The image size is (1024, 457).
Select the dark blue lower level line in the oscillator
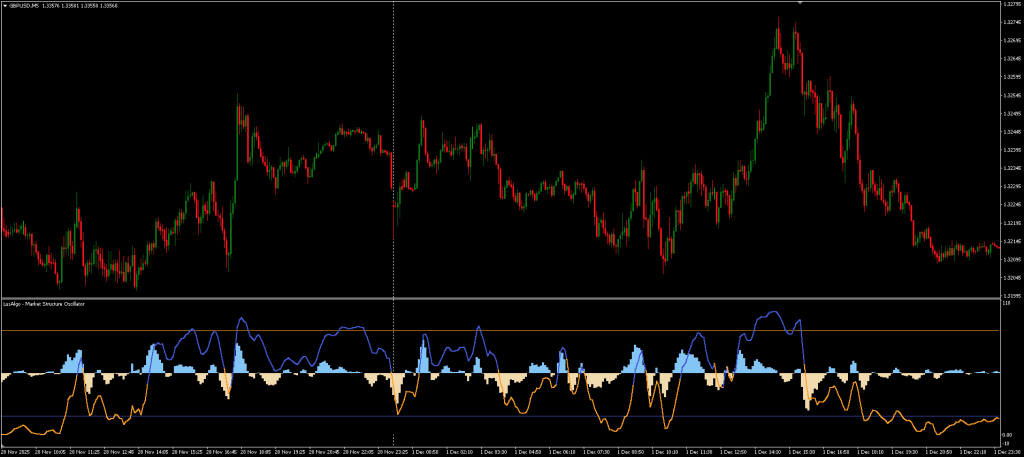coord(500,417)
